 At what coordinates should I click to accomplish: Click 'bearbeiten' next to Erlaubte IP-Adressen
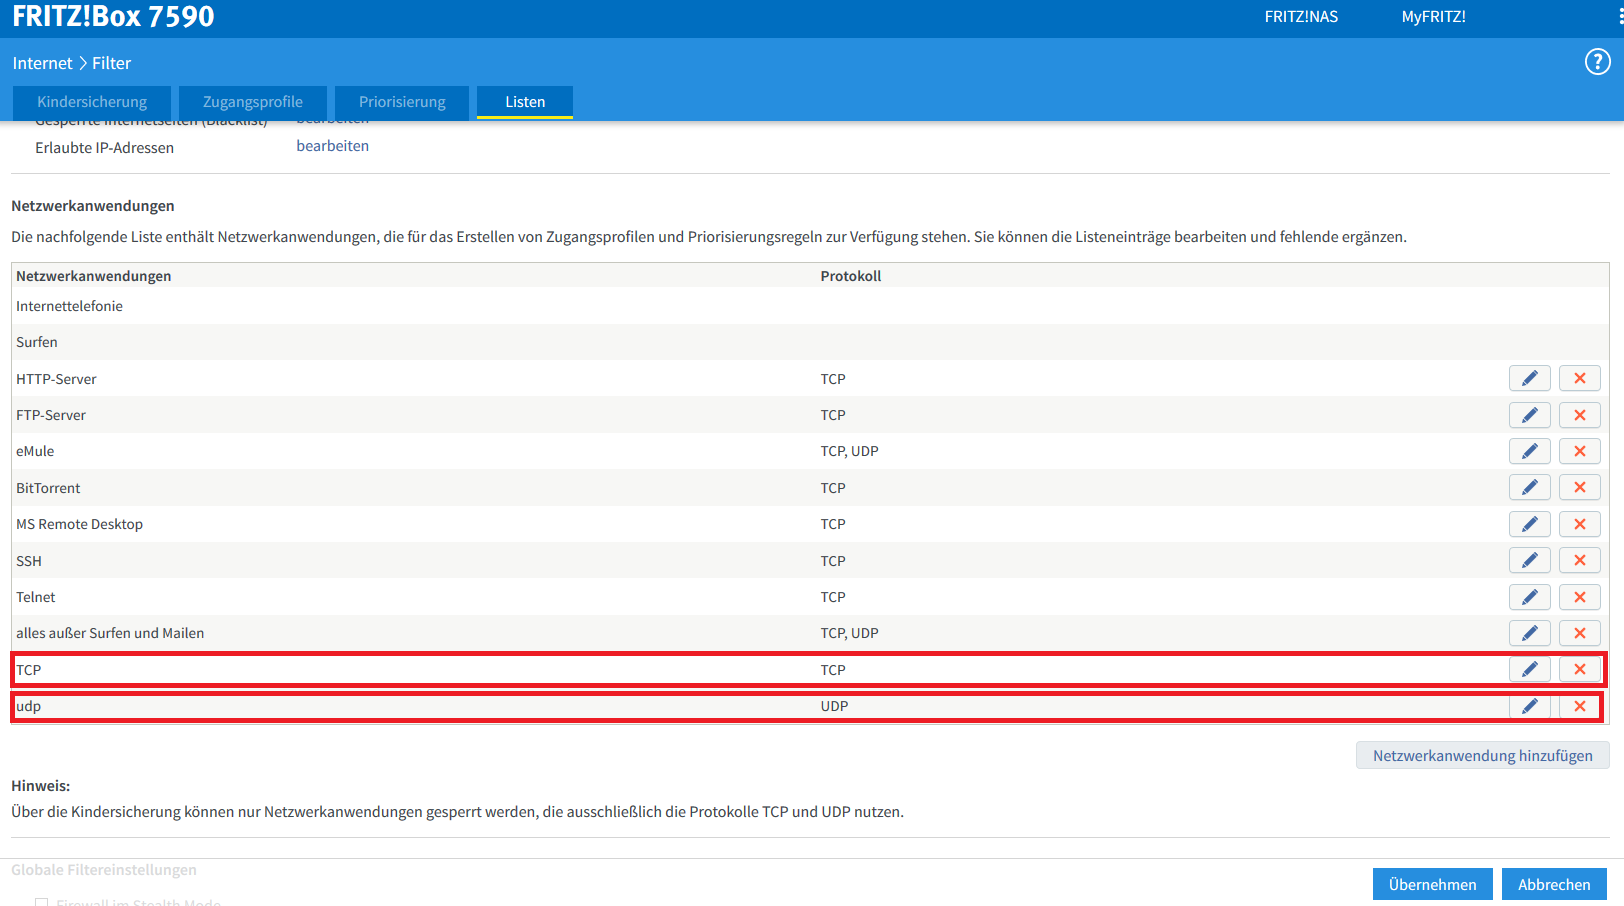(333, 146)
